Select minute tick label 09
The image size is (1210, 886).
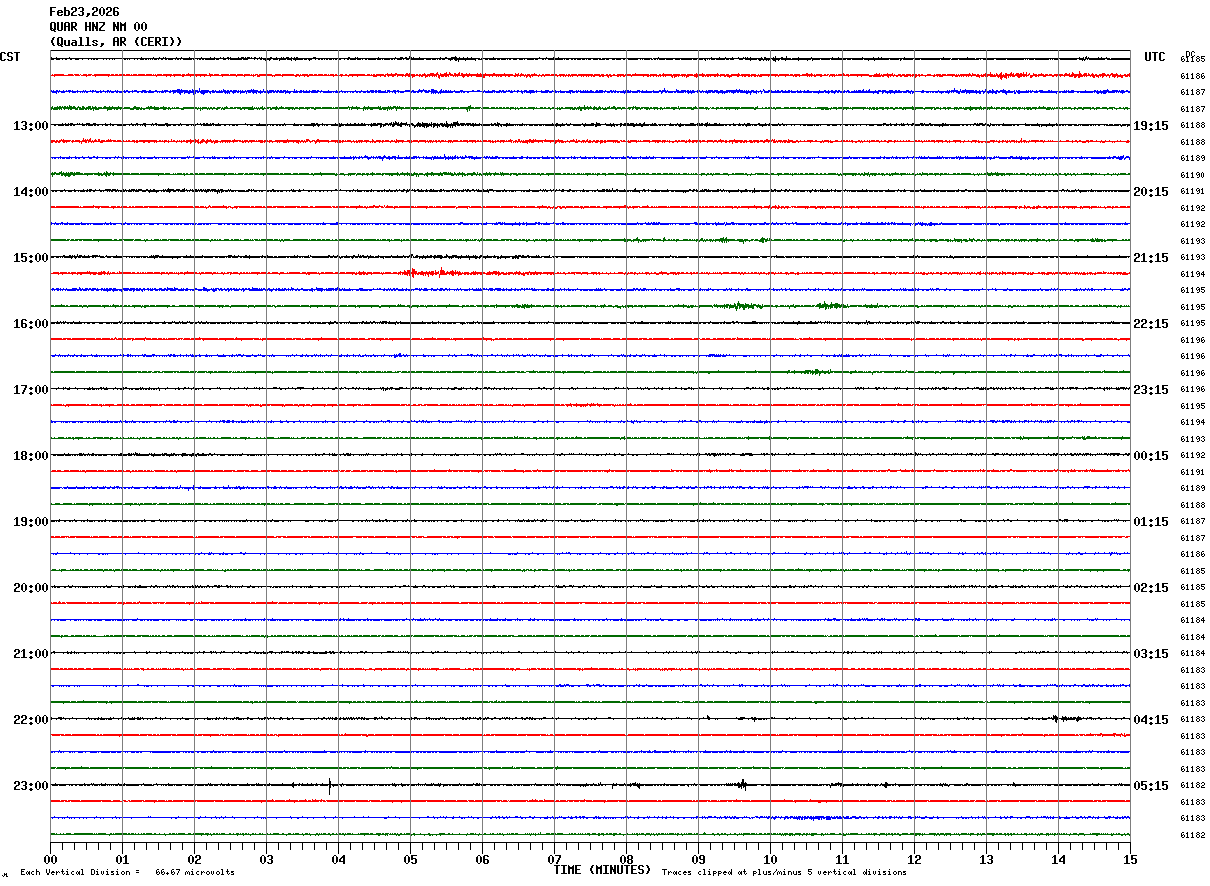tap(698, 859)
